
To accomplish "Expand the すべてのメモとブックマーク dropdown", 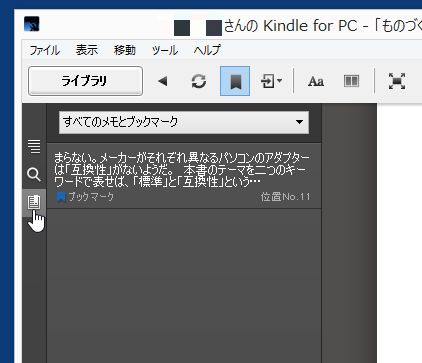I will [184, 122].
